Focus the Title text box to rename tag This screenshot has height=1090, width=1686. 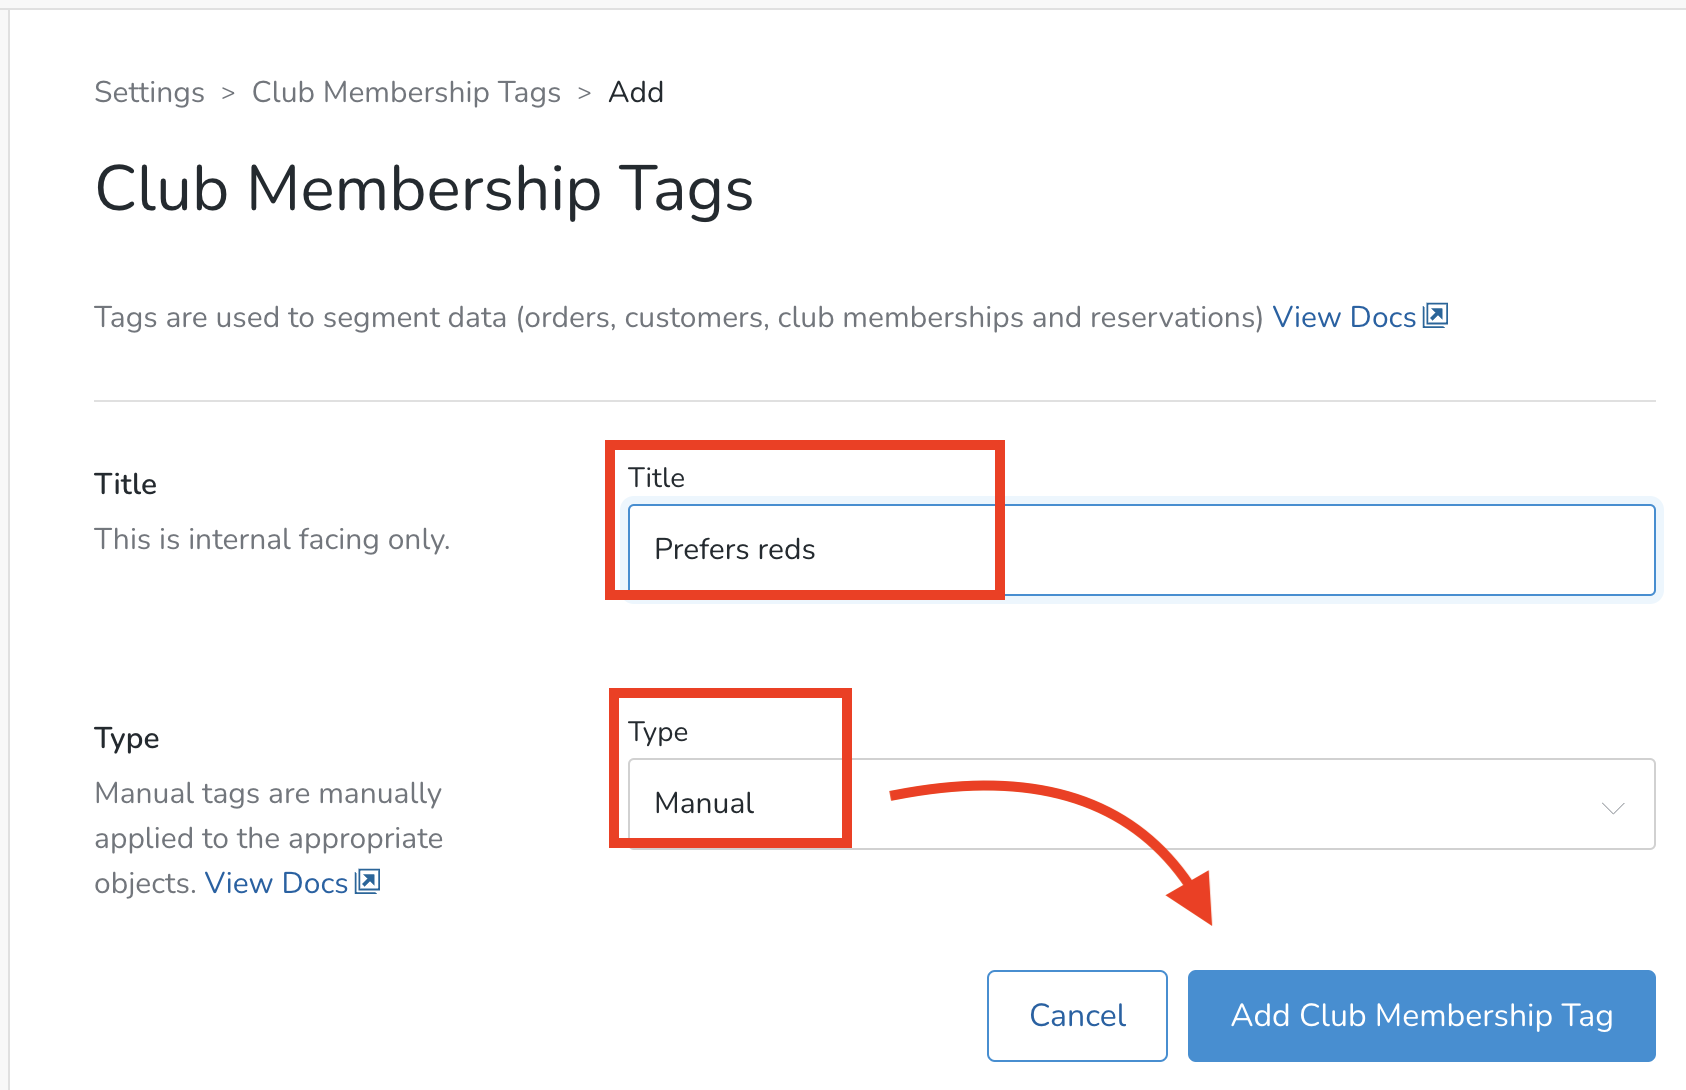(1140, 549)
